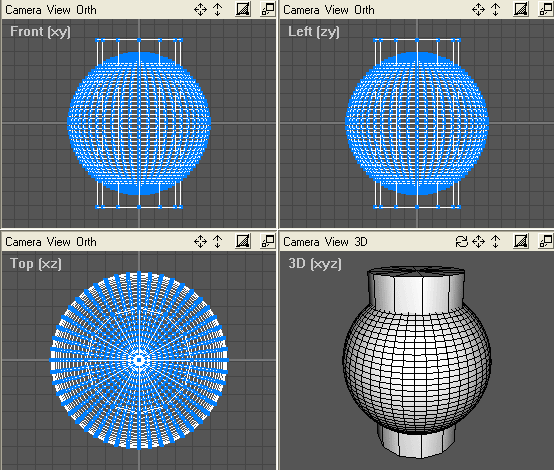Click the zoom arrow icon in the Top viewport
Viewport: 554px width, 470px height.
point(218,242)
